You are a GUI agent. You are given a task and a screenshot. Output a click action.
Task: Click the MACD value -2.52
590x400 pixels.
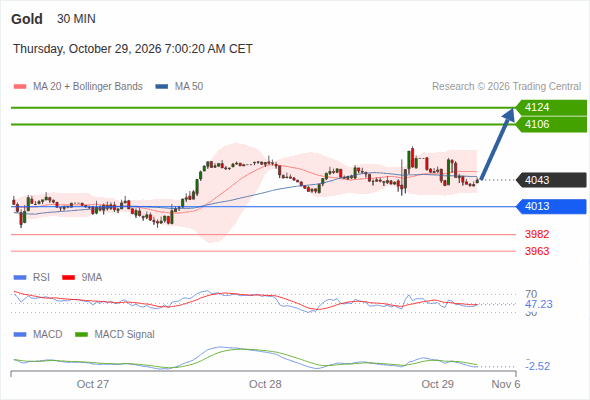(538, 366)
